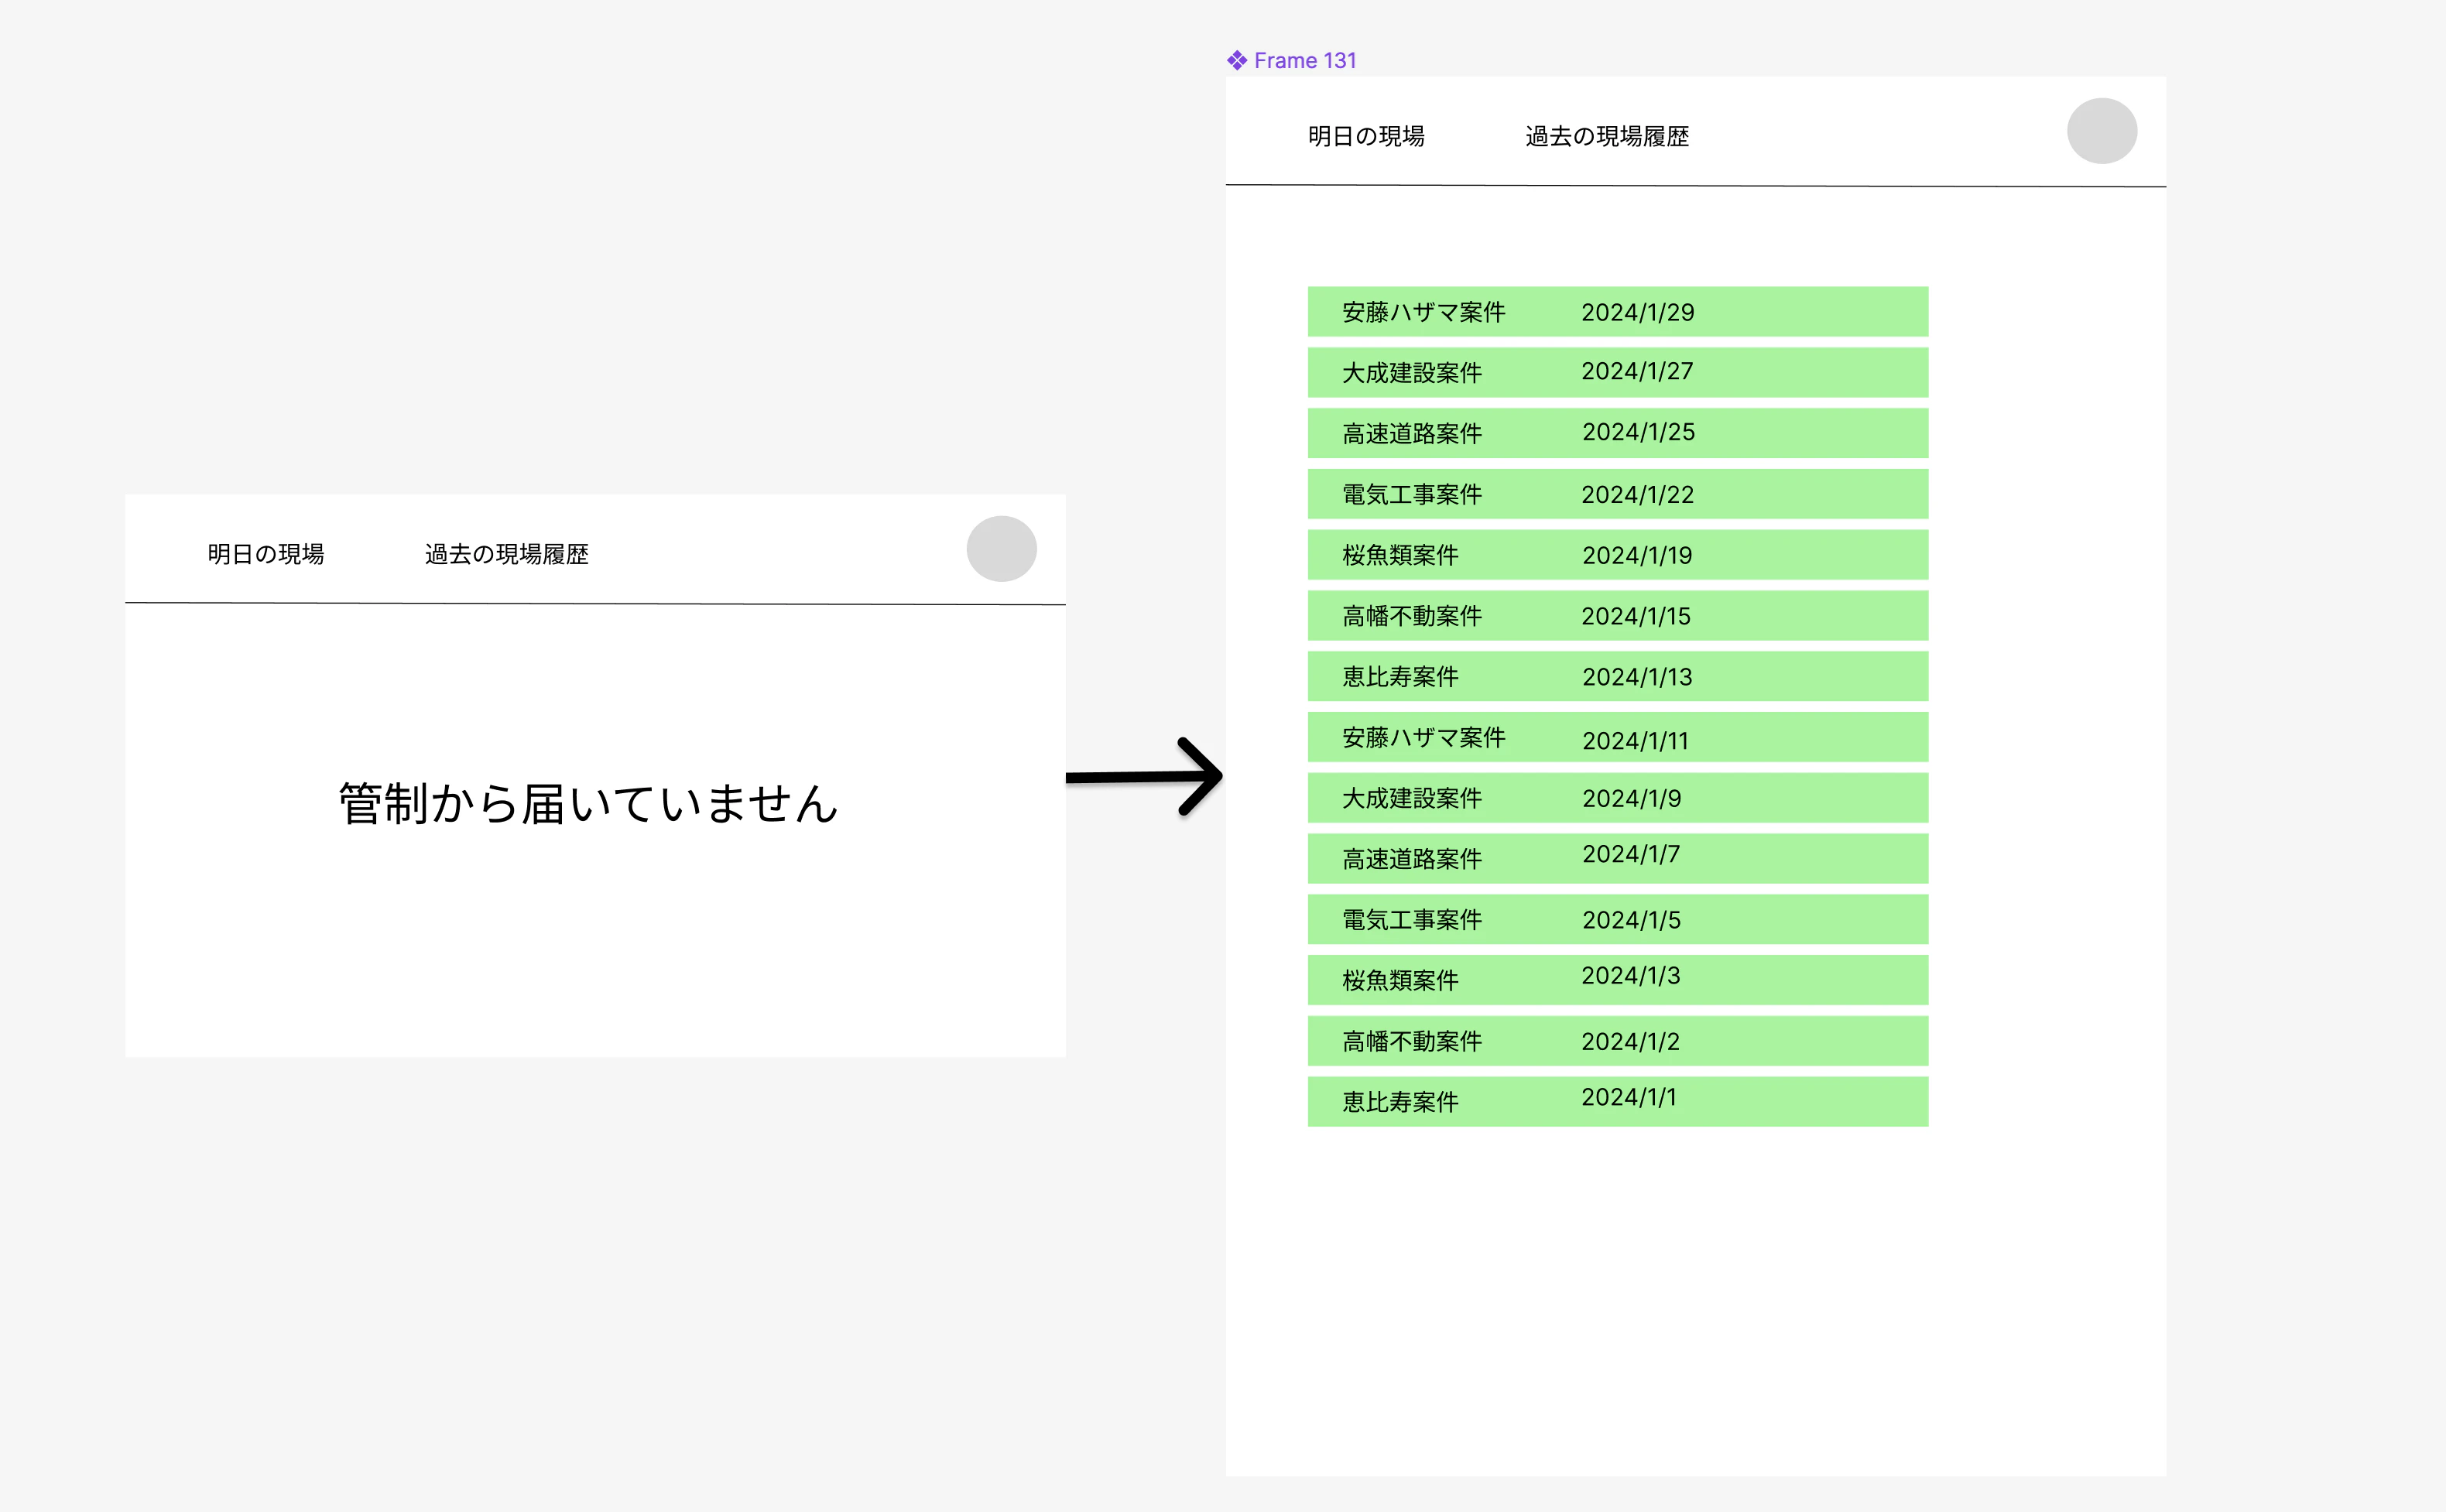
Task: Select the Frame 131 component label
Action: 1304,60
